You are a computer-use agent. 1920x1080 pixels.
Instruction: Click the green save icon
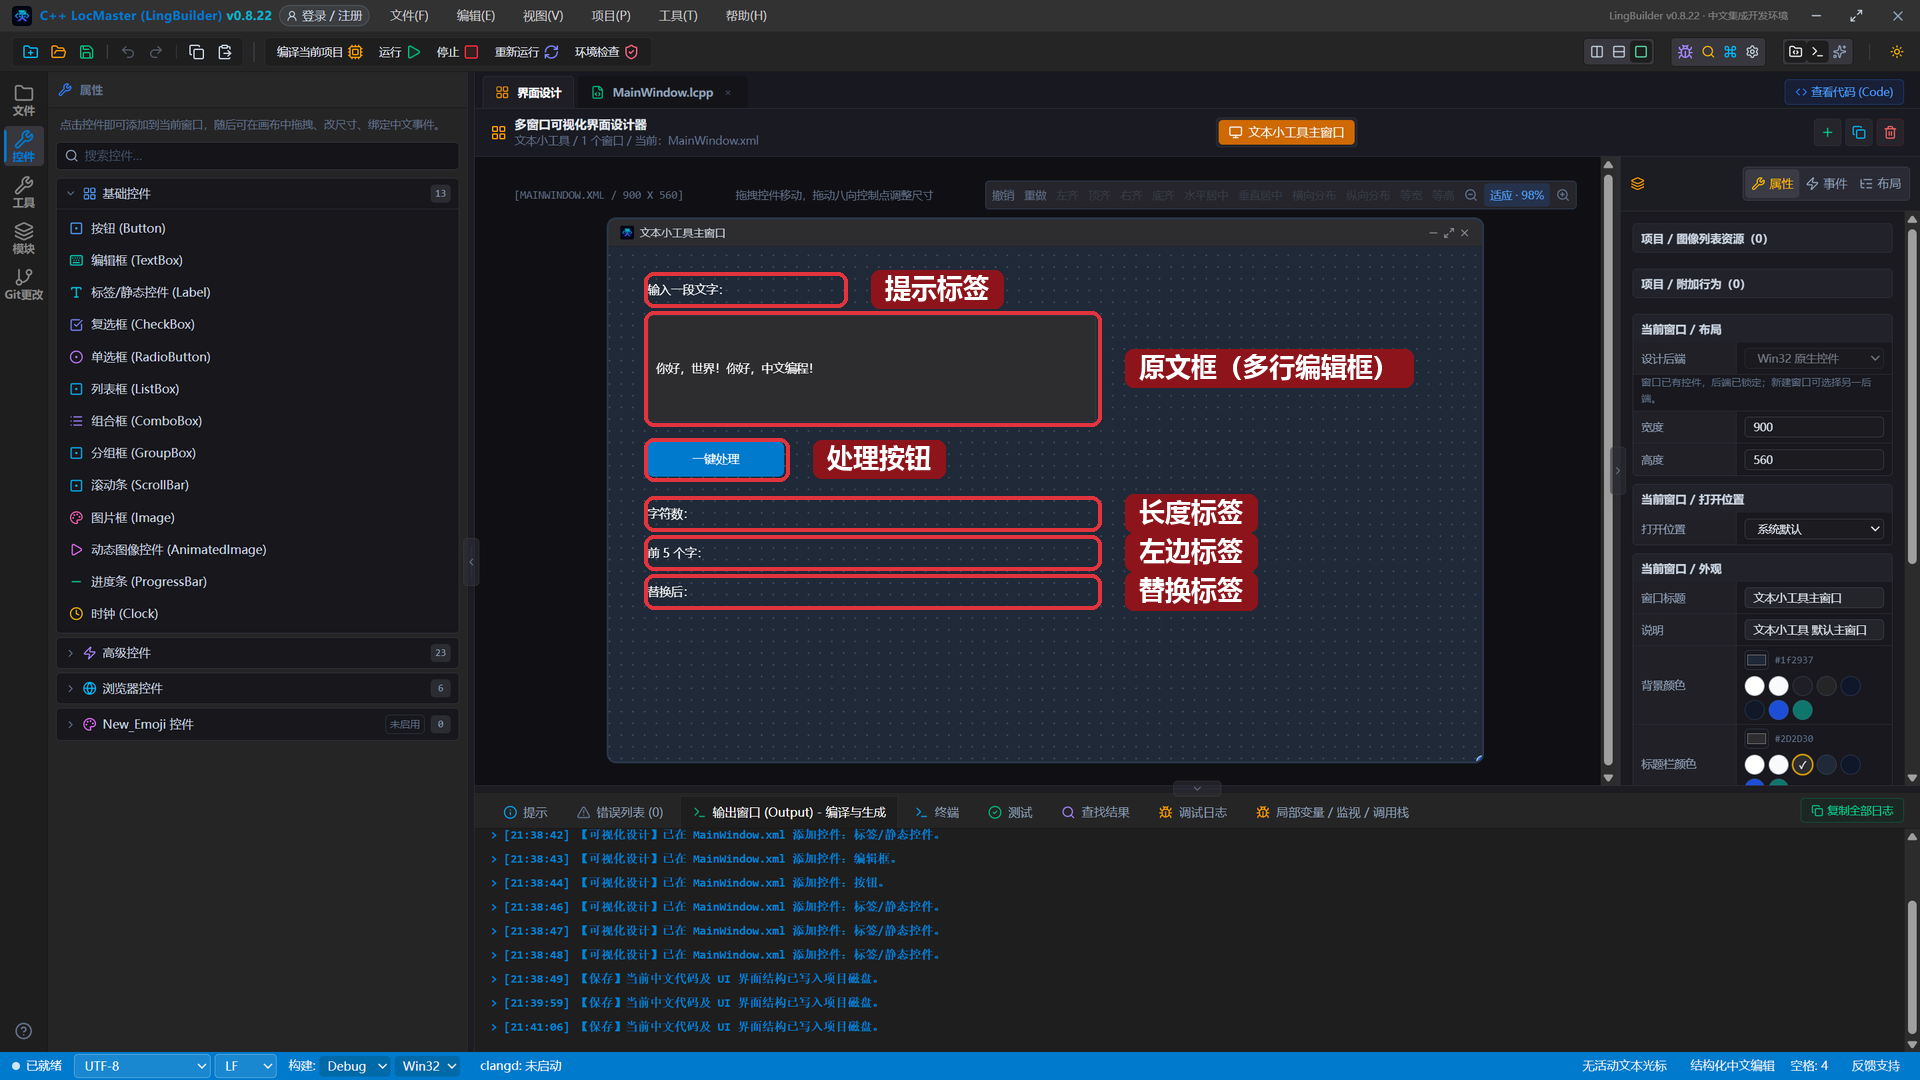pos(87,52)
